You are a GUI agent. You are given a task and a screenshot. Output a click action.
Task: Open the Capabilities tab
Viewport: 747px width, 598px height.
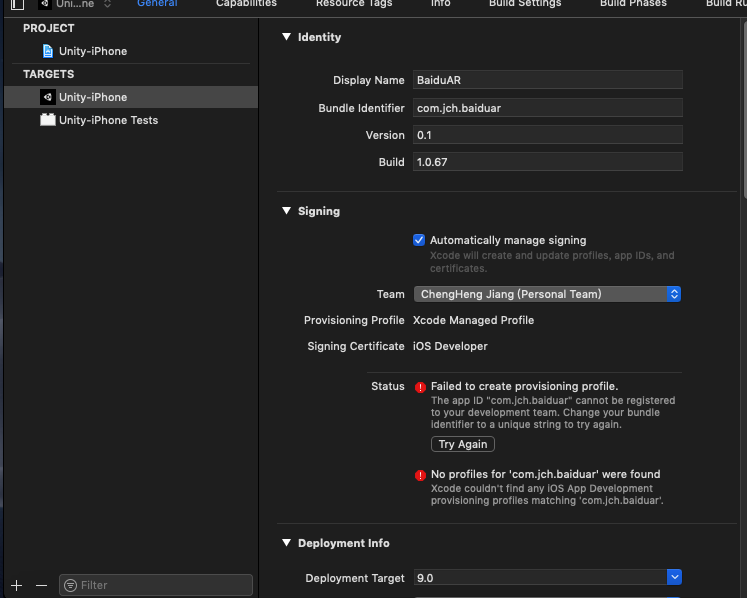click(246, 3)
